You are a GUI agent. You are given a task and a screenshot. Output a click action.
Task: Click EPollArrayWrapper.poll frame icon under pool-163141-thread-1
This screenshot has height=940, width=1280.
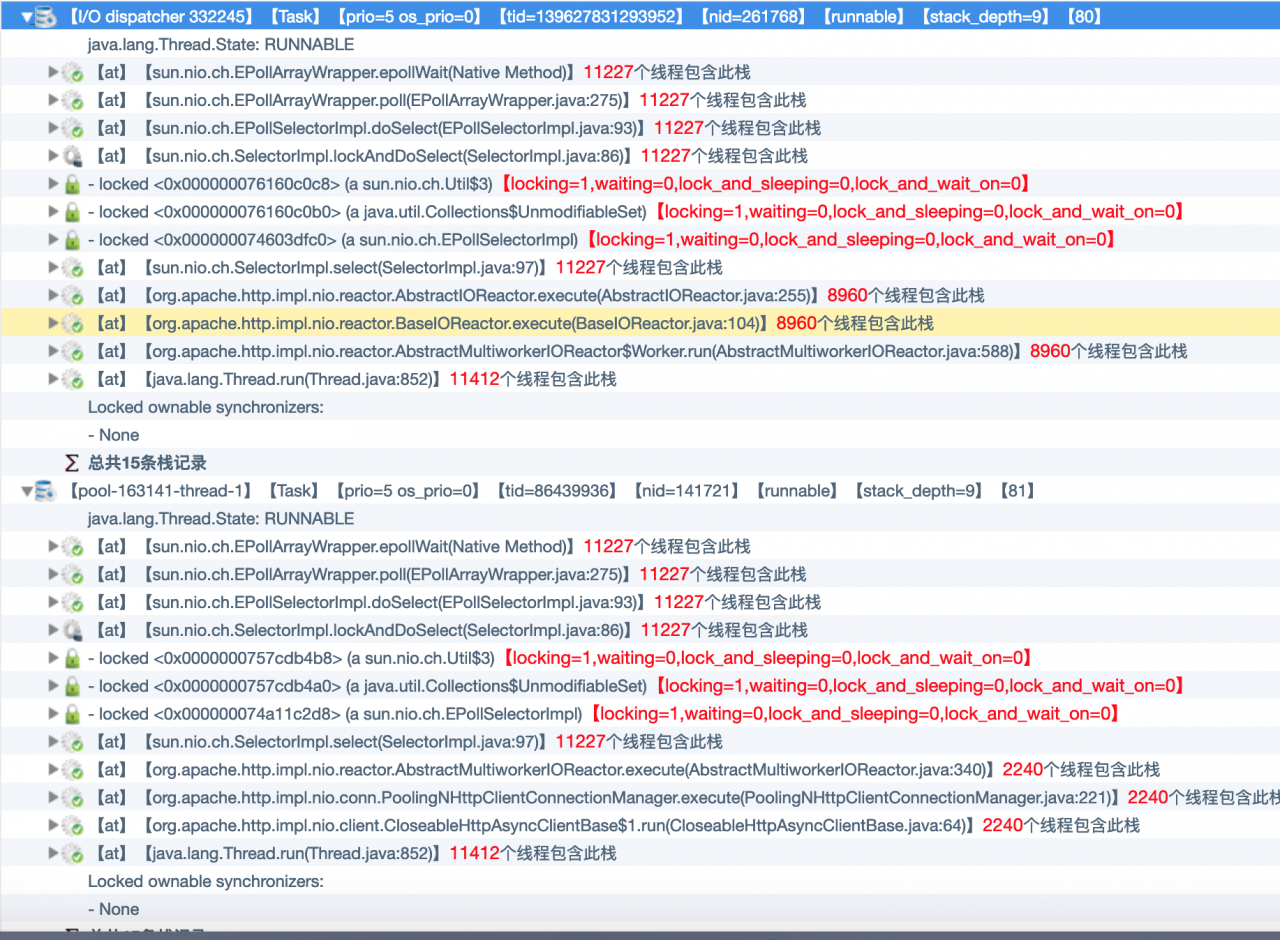(x=72, y=575)
